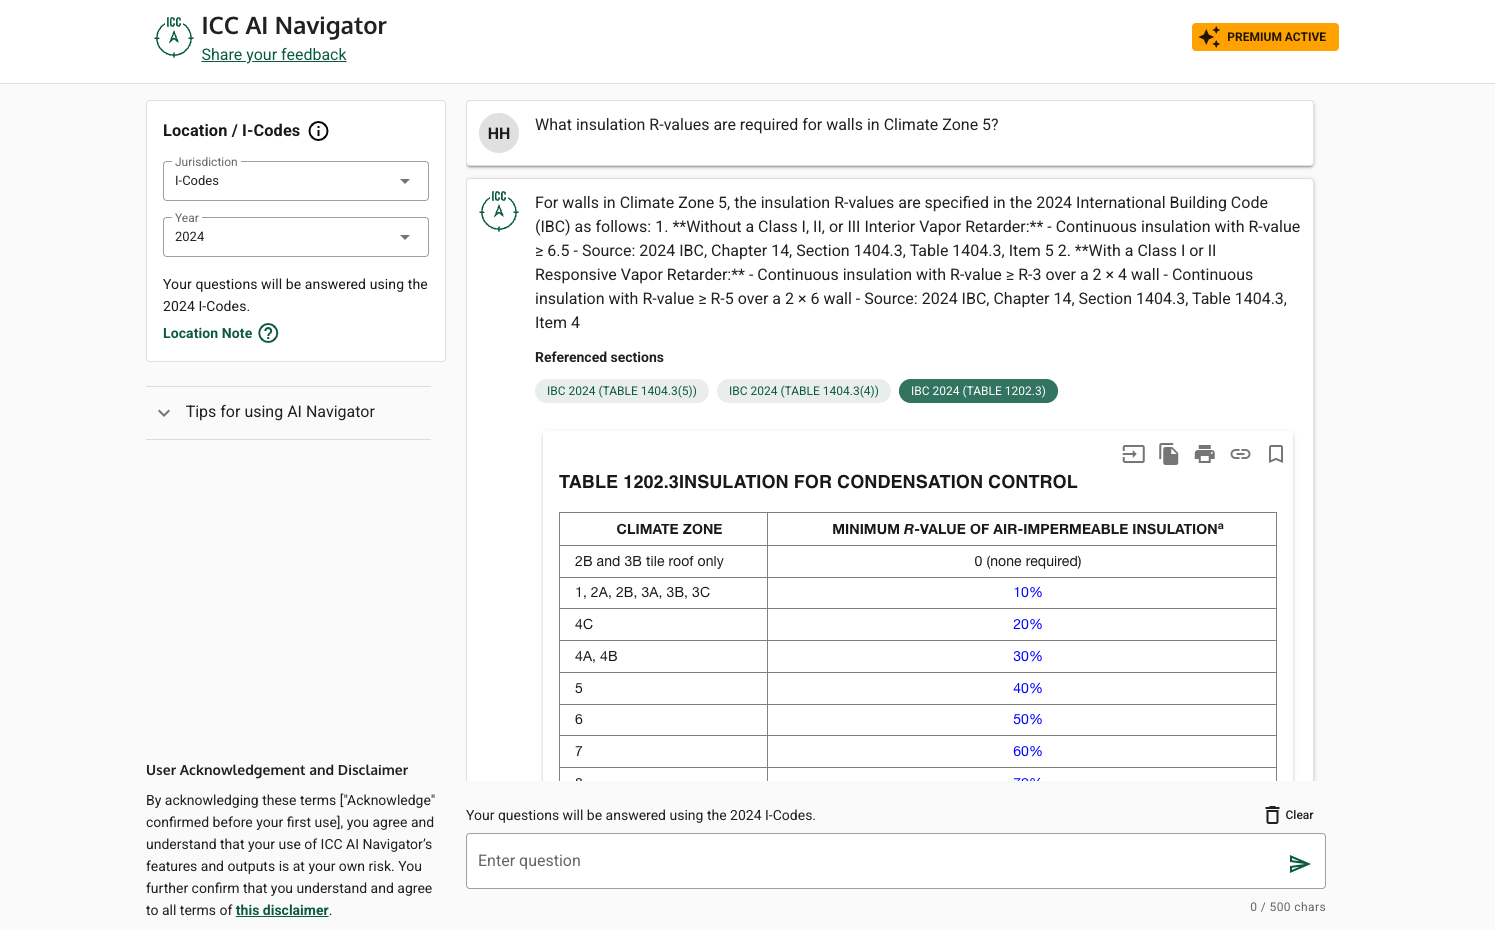Select the IBC 2024 (TABLE 1404.3(4)) reference chip
The image size is (1495, 930).
point(804,391)
